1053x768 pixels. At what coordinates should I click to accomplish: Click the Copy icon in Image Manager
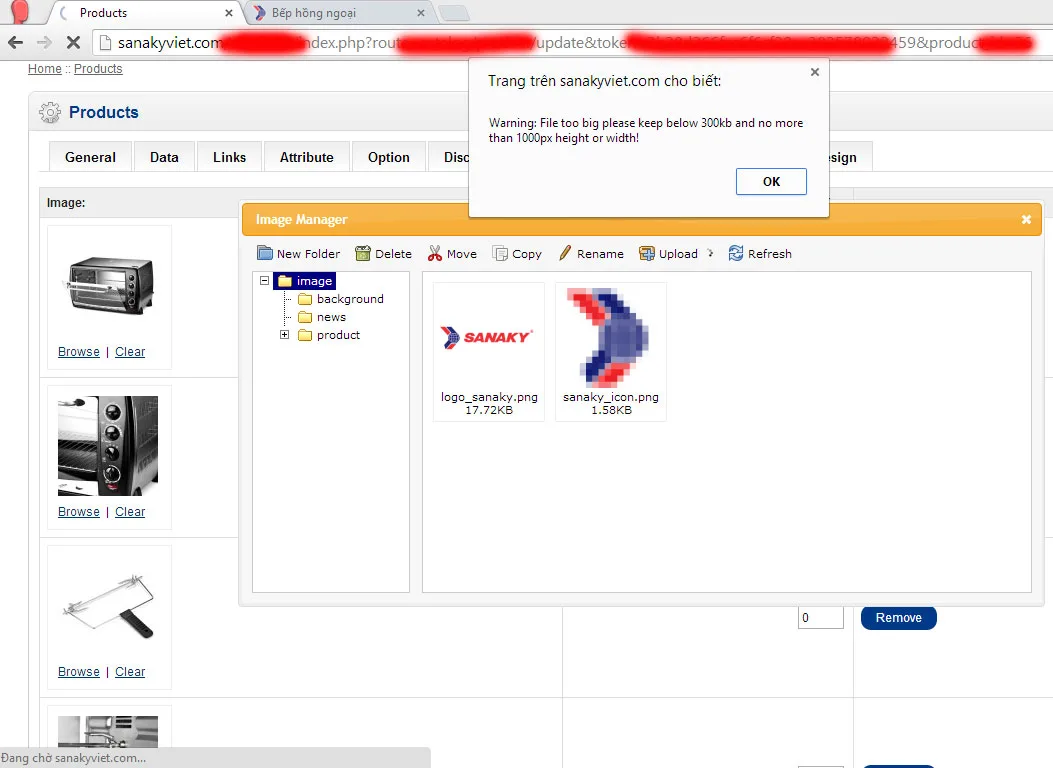click(x=498, y=253)
